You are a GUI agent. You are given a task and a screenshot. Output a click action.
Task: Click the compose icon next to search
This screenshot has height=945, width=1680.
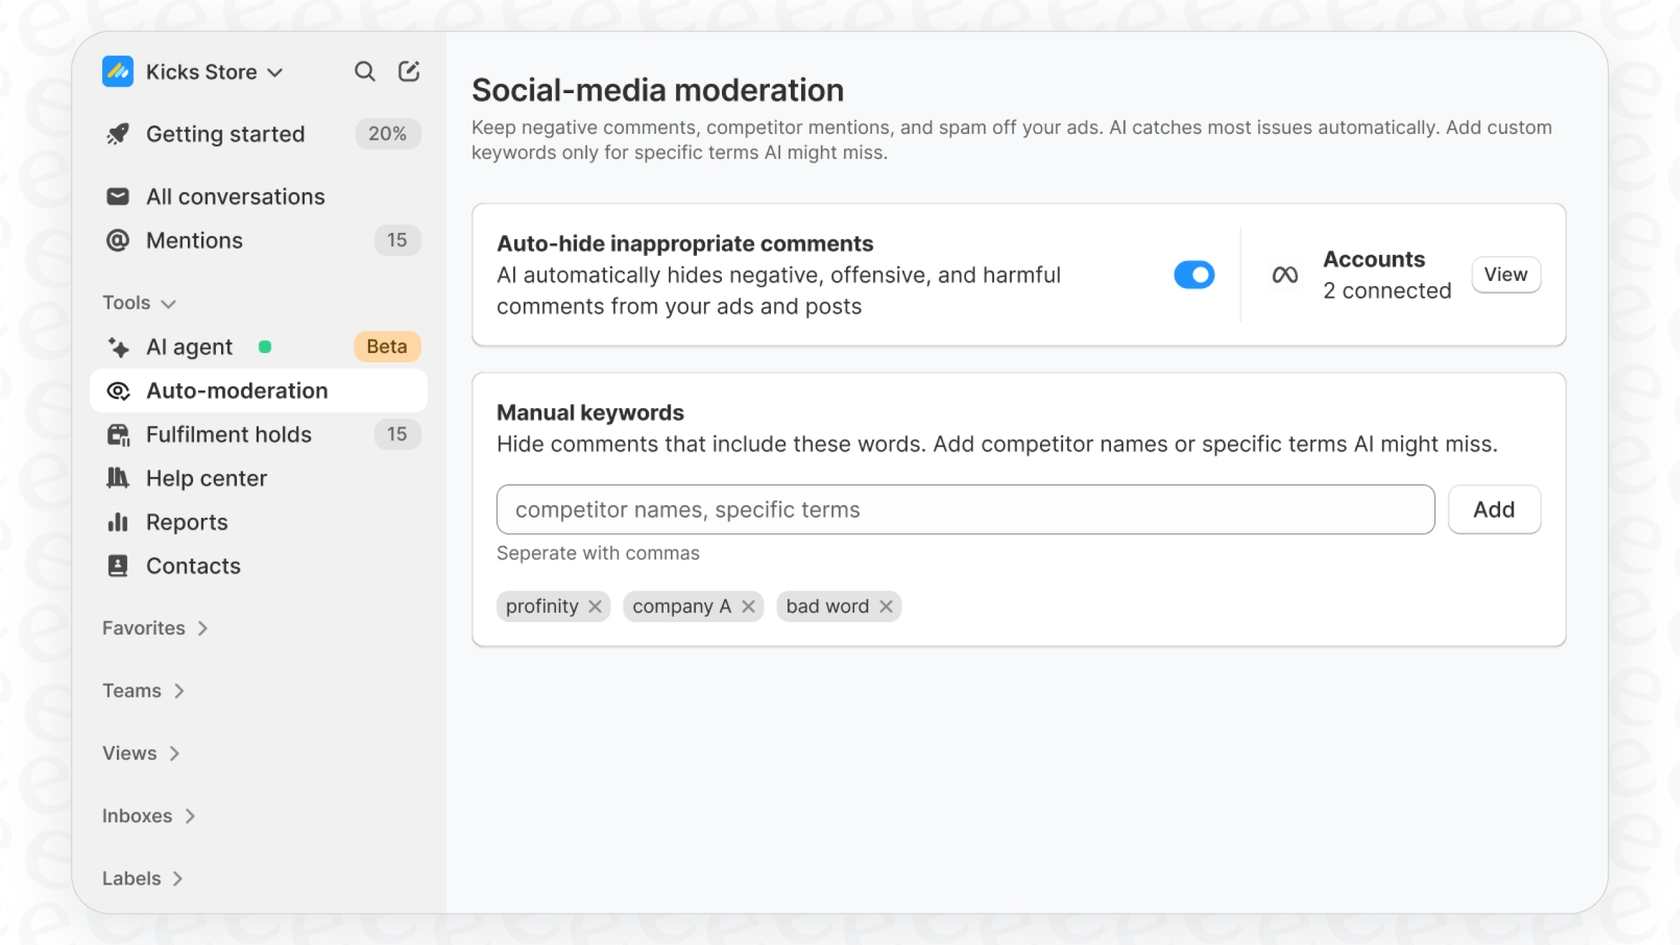(408, 71)
